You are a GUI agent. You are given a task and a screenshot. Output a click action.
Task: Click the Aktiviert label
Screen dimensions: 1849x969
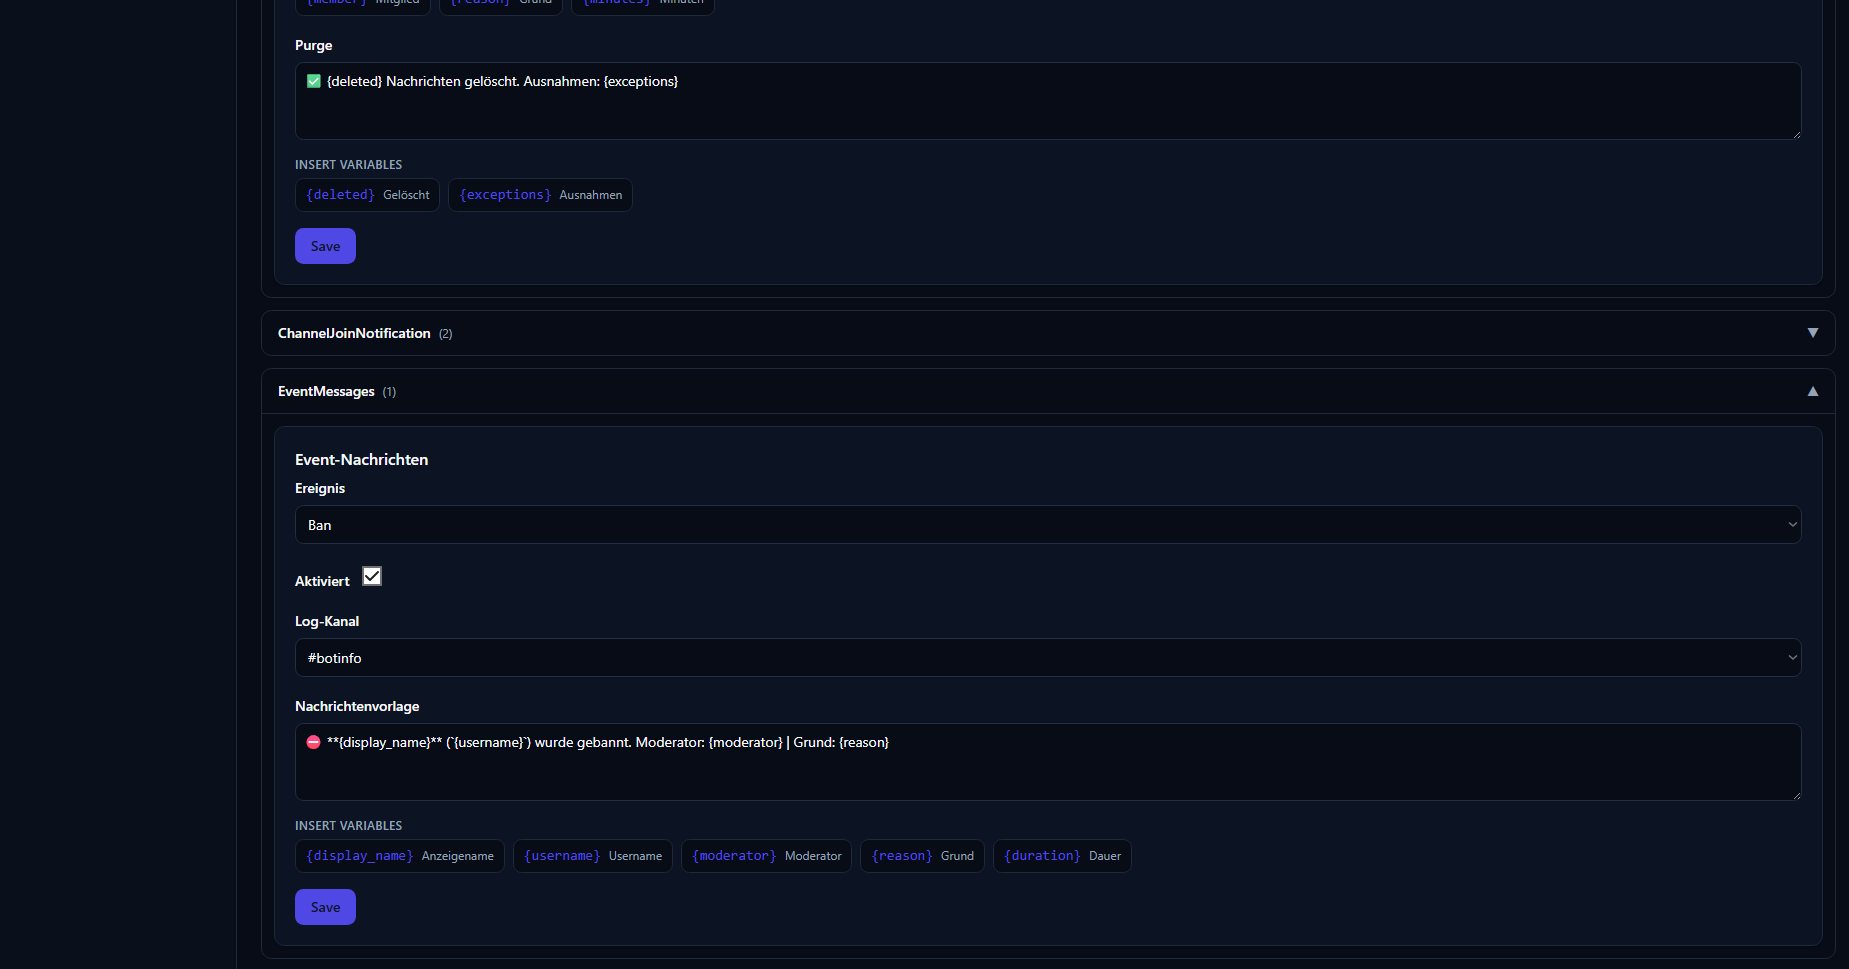click(x=322, y=581)
